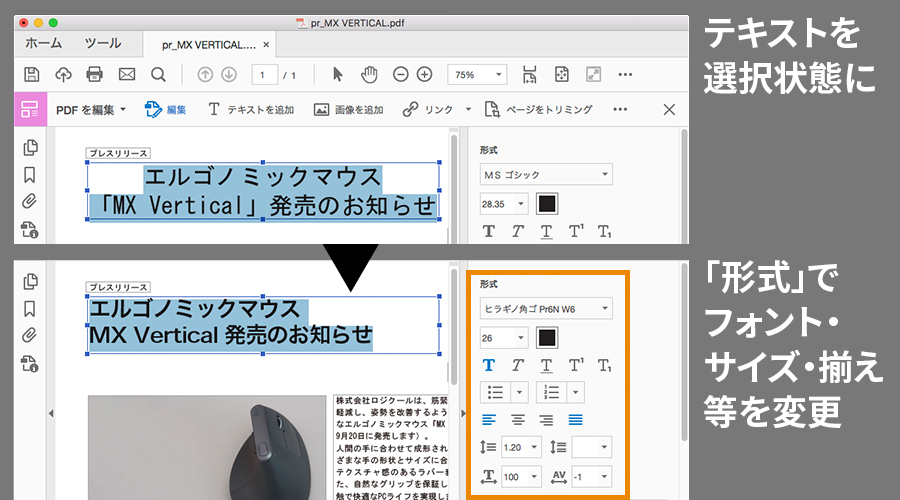
Task: Click 画像を追加 add image button
Action: coord(348,110)
